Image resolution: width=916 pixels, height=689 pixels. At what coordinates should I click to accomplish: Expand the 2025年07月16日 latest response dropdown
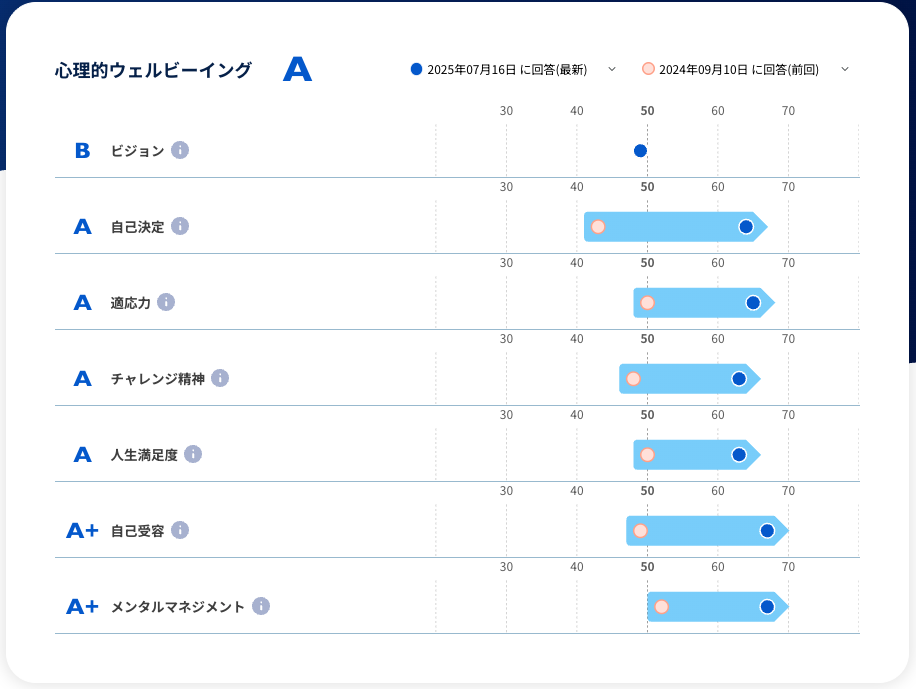612,69
